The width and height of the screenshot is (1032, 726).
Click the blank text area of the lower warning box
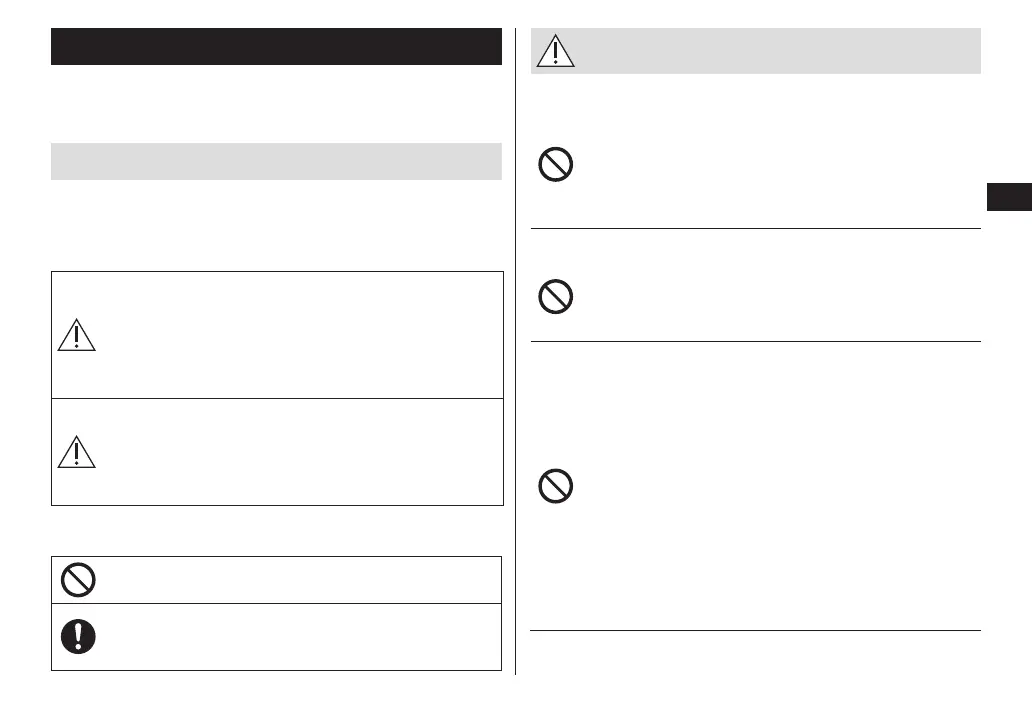300,452
